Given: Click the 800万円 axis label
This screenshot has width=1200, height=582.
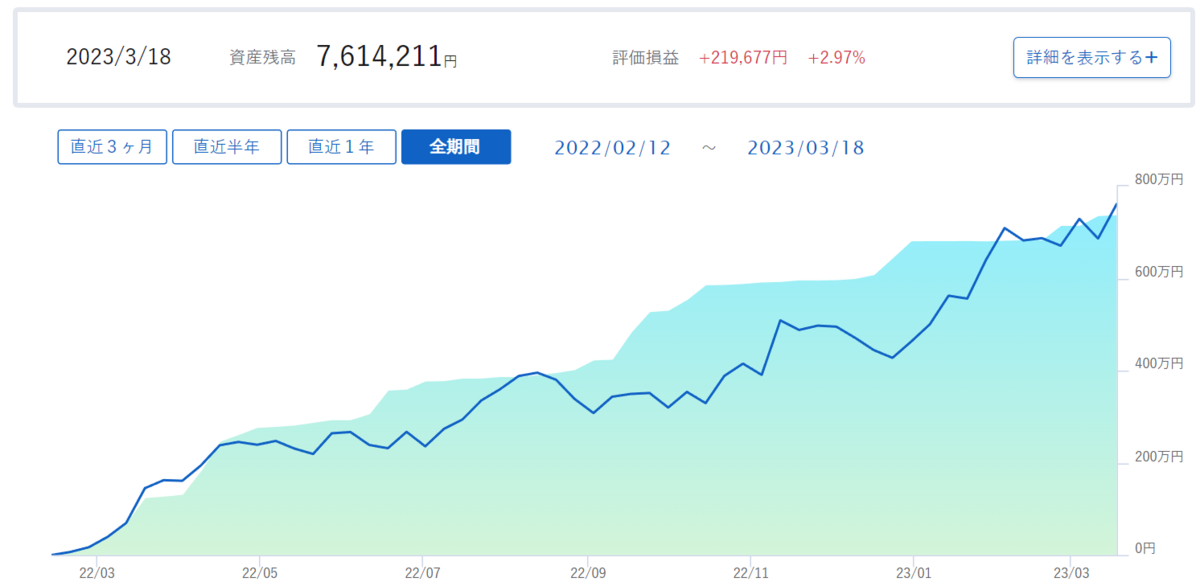Looking at the screenshot, I should (x=1158, y=179).
